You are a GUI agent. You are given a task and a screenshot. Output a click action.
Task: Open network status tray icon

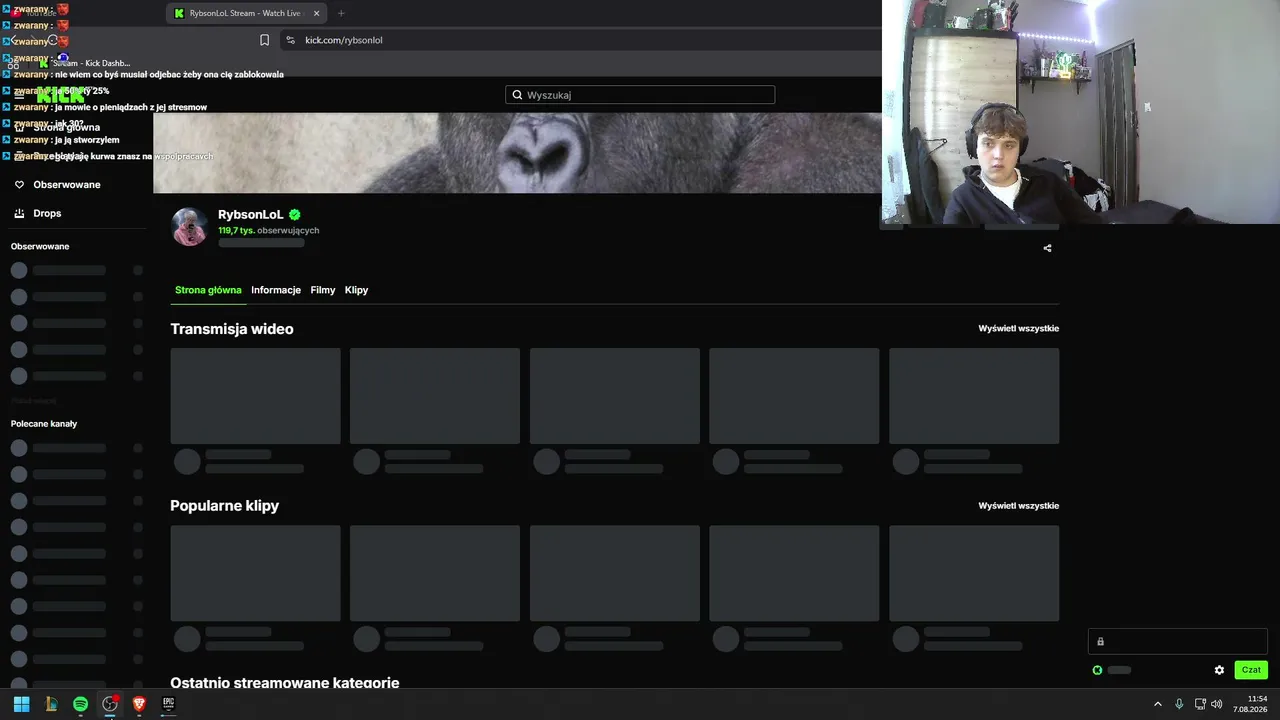point(1200,704)
